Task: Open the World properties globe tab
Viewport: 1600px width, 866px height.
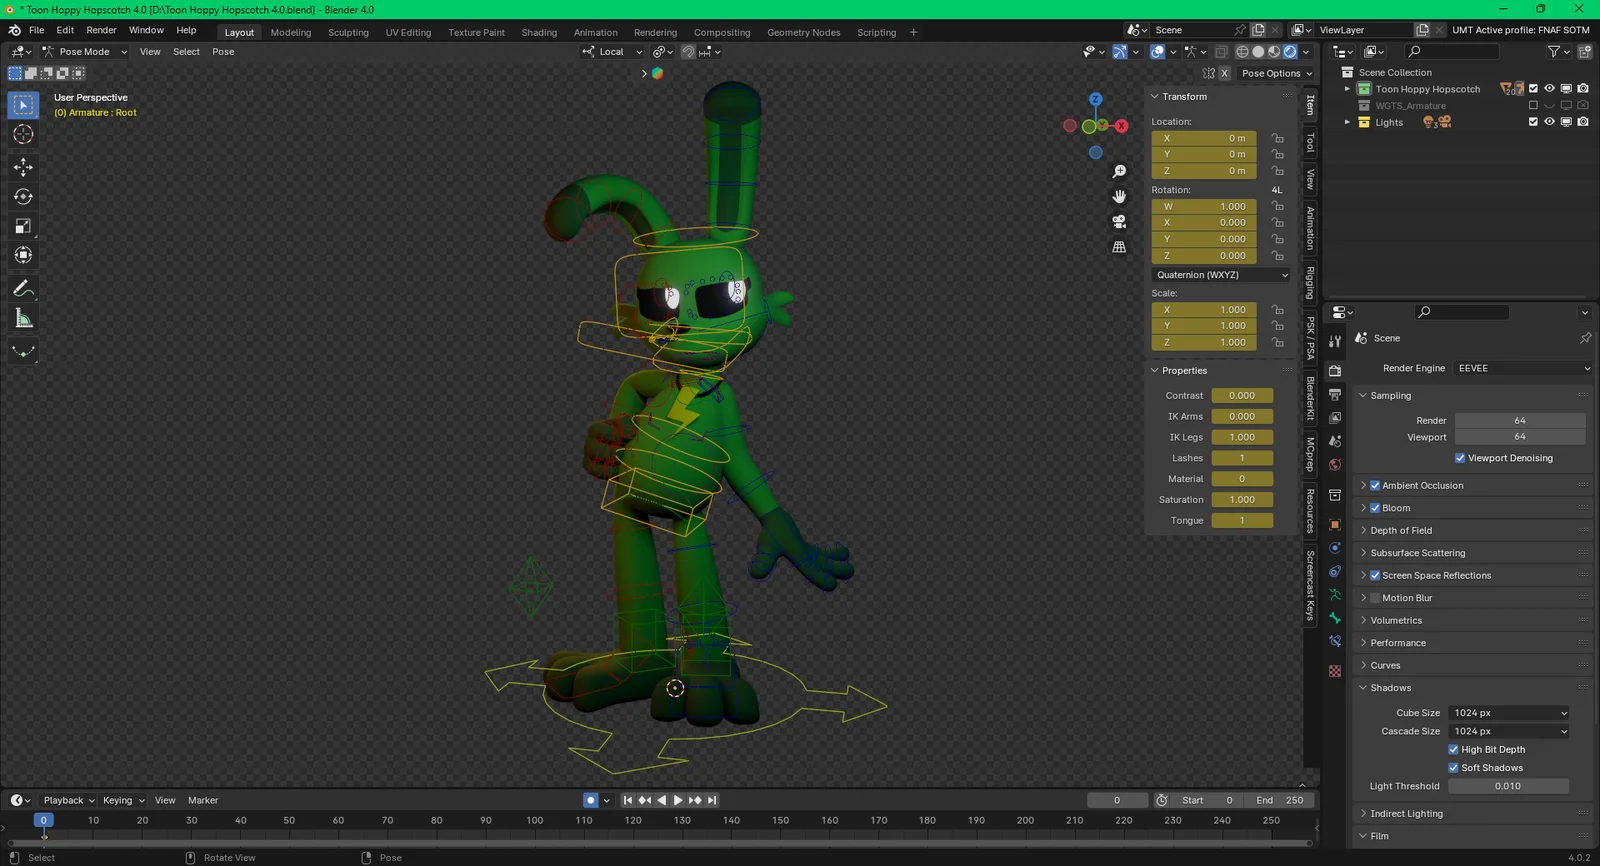Action: point(1335,465)
